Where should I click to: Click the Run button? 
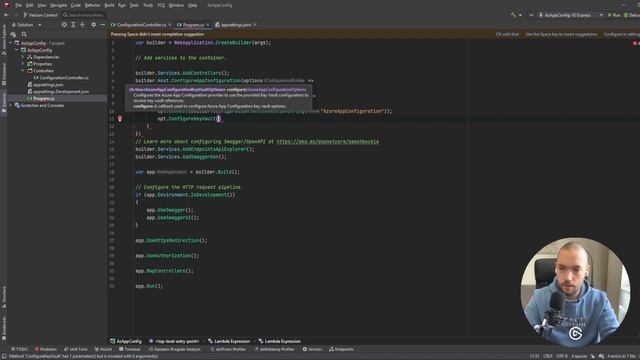tap(614, 15)
